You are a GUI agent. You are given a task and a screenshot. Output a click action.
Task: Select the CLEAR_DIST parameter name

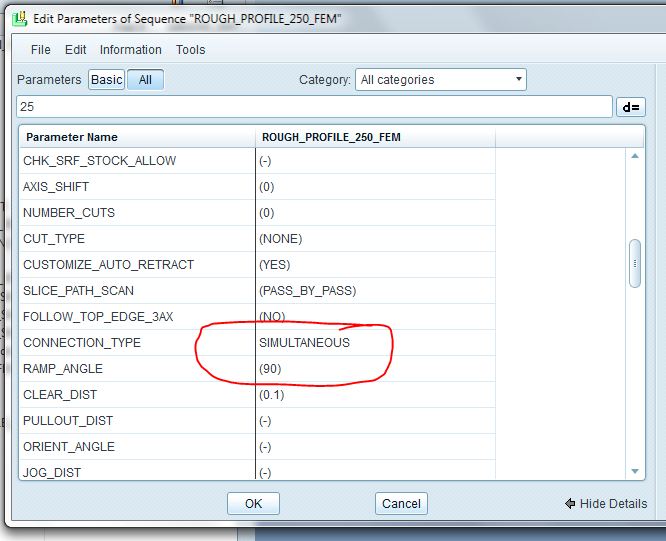[60, 395]
